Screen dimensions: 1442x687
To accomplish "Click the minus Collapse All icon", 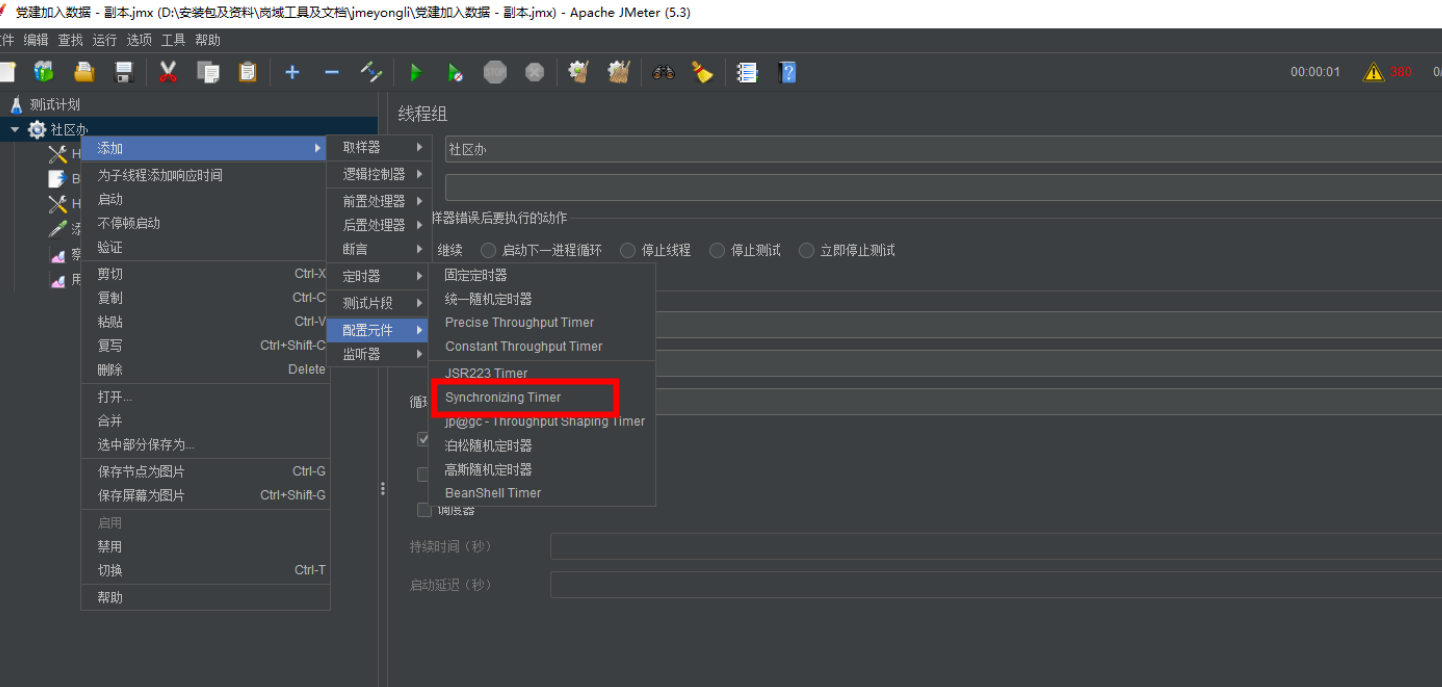I will tap(332, 72).
